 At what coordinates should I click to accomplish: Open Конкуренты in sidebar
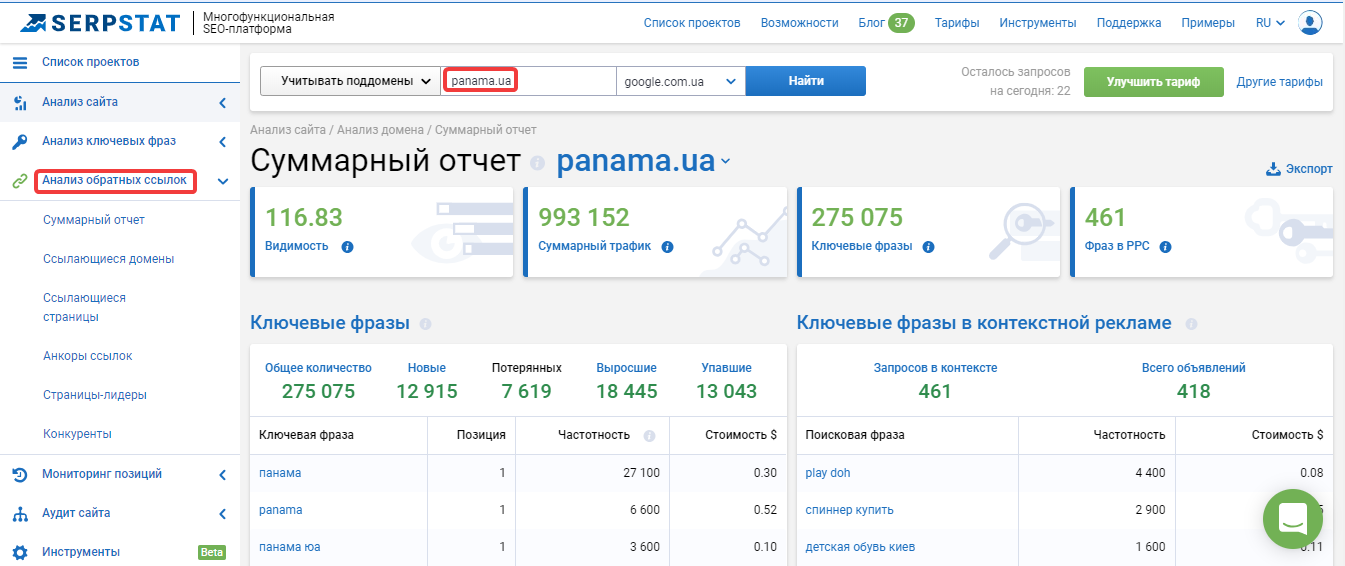77,434
